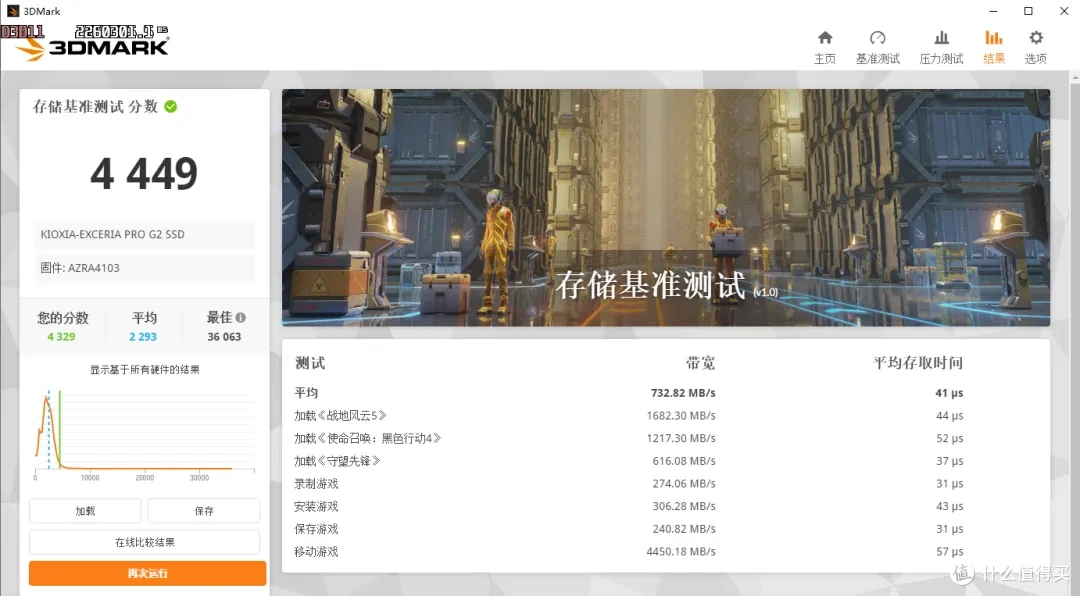Image resolution: width=1080 pixels, height=596 pixels.
Task: Select device name KIOXIA-EXCERIA PRO G2 SSD
Action: 112,234
